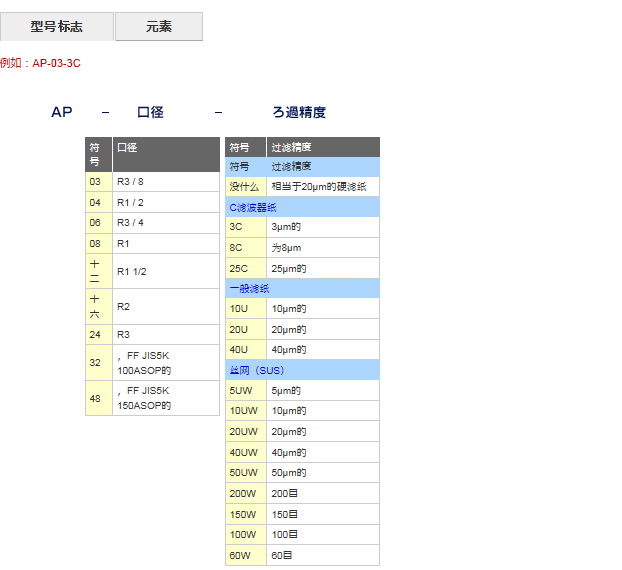Select the 40U symbol cell
The width and height of the screenshot is (622, 570).
(x=246, y=349)
